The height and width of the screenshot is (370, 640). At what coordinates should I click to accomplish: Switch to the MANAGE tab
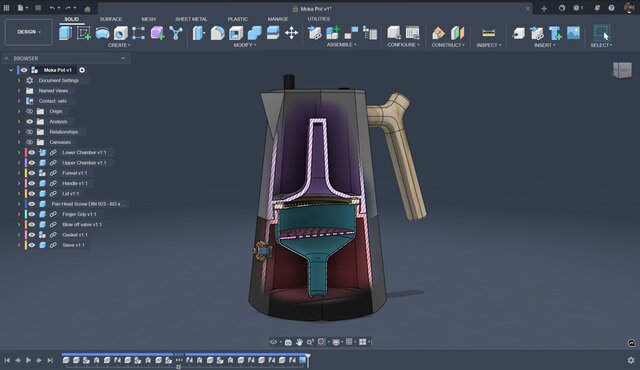pyautogui.click(x=278, y=19)
